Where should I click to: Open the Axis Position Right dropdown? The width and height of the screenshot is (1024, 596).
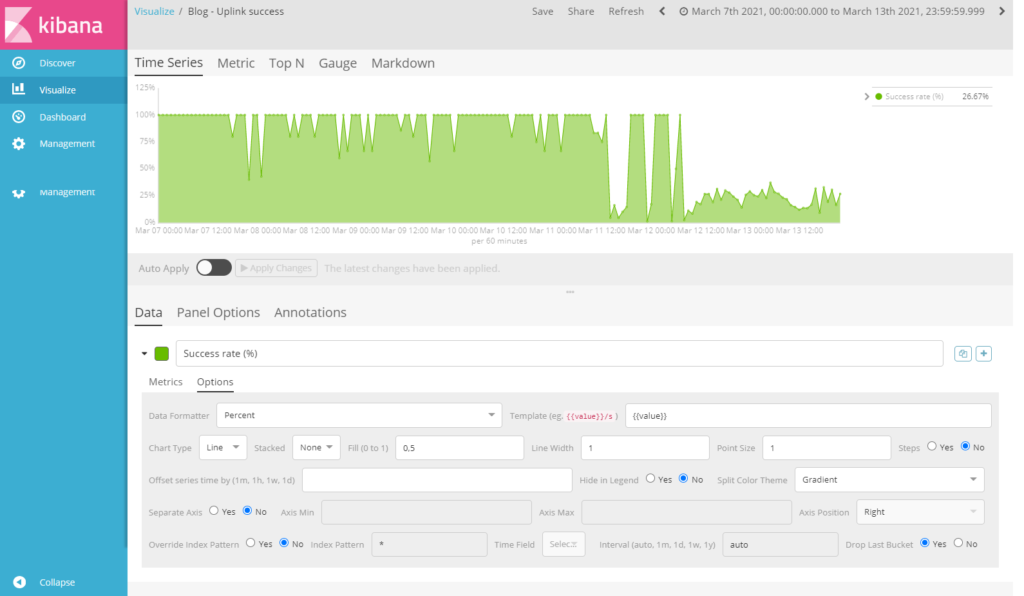pyautogui.click(x=920, y=512)
